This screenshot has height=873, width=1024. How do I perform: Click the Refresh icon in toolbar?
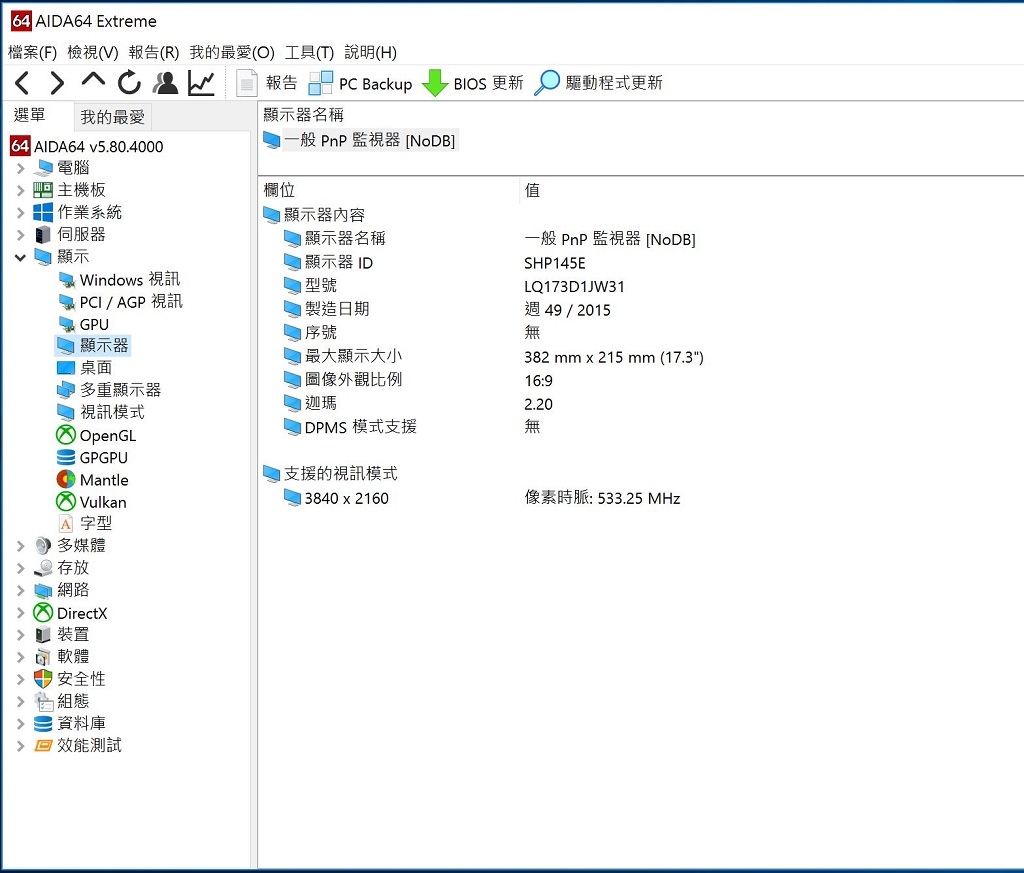[129, 83]
